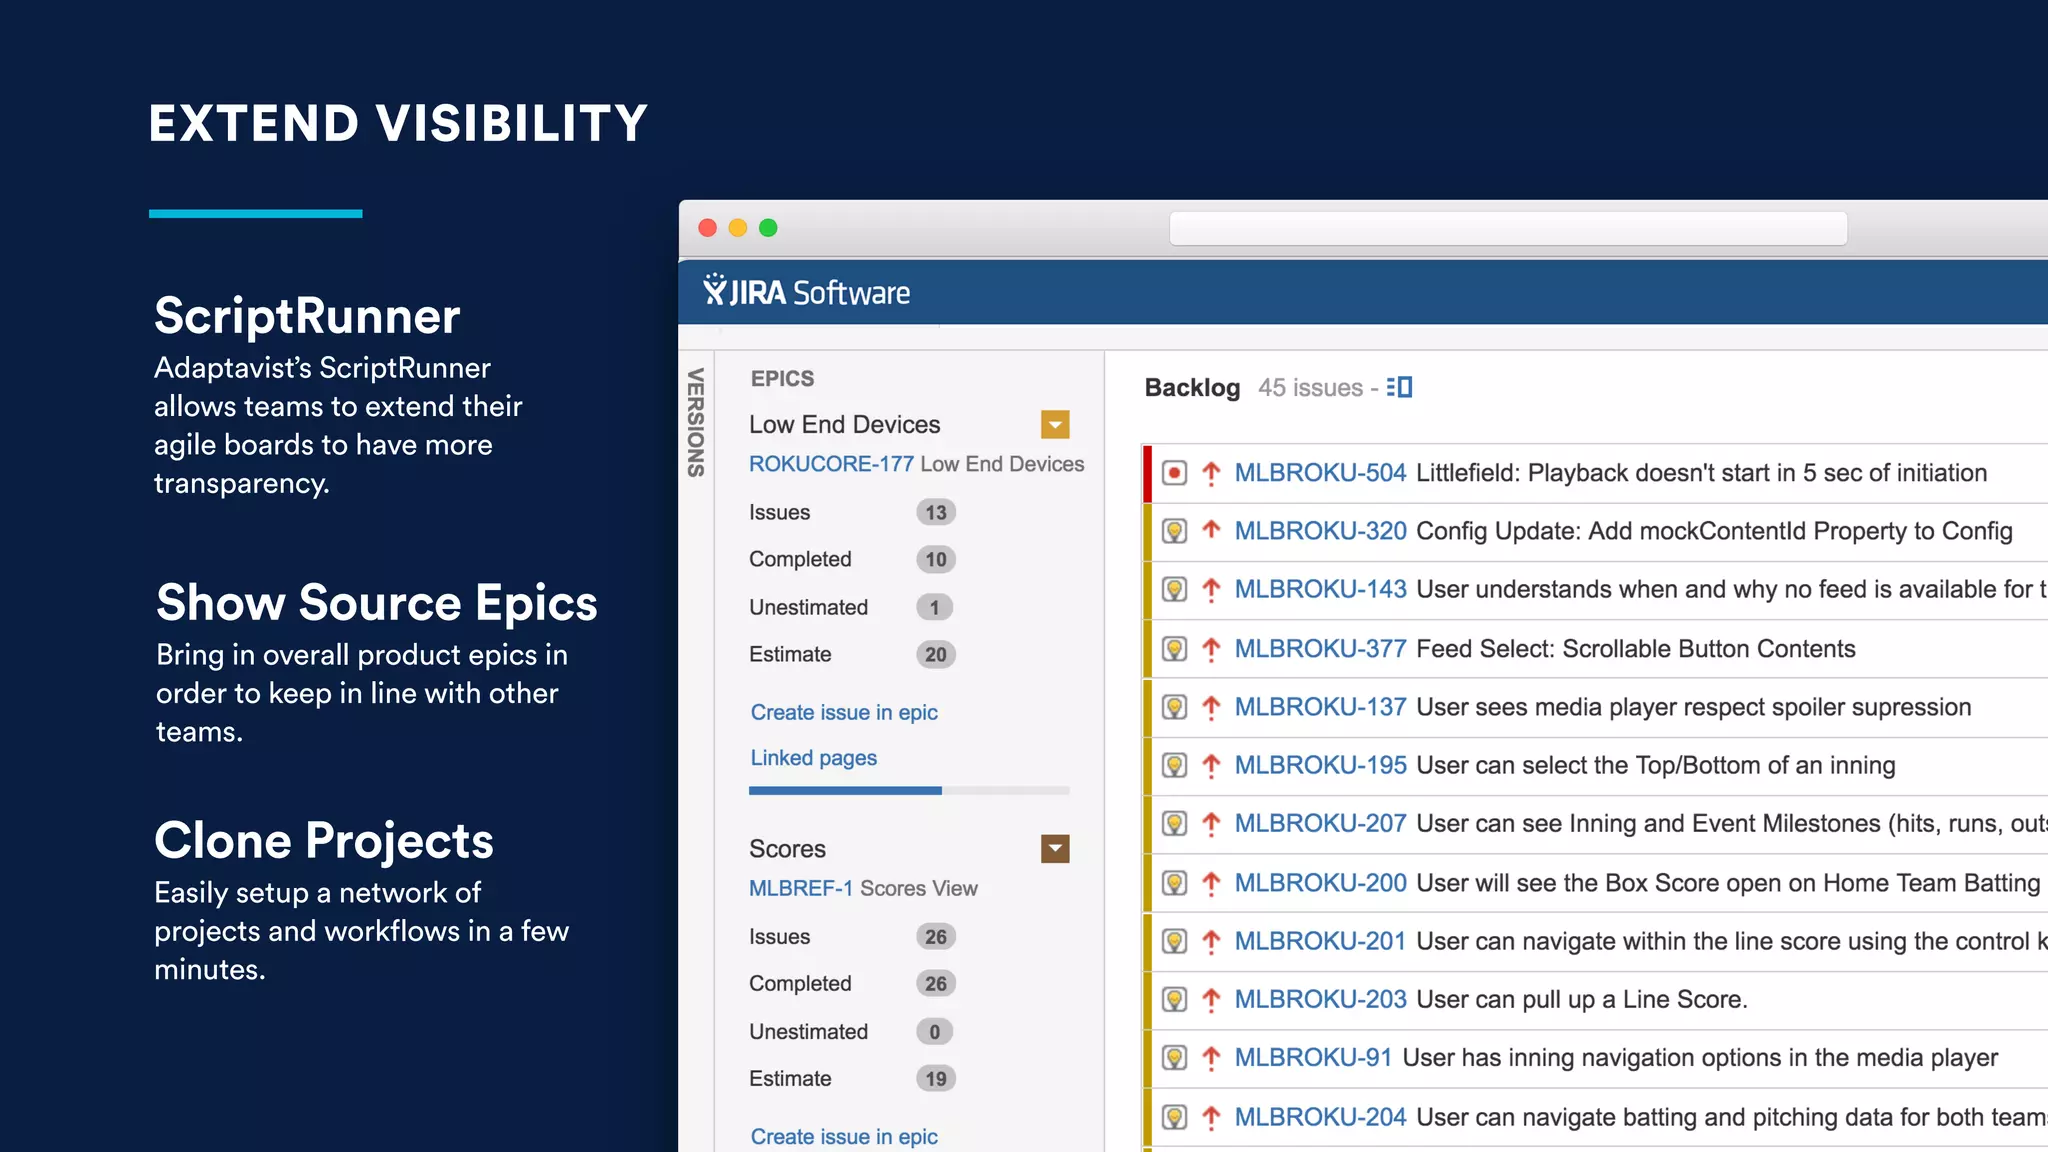Click priority arrow on MLBROKU-204

point(1211,1117)
